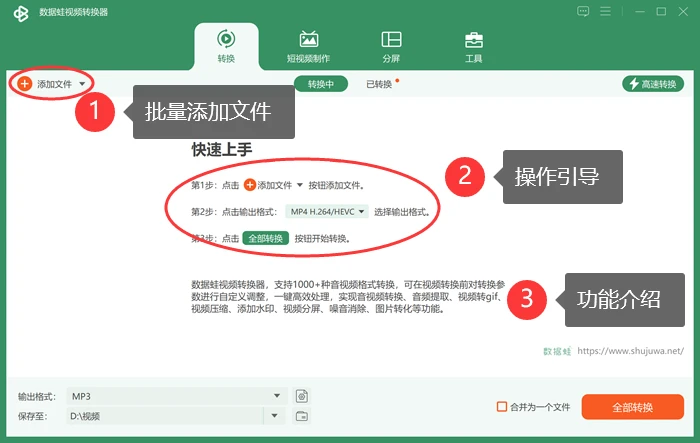
Task: Click the lightning bolt high-speed conversion icon
Action: (634, 84)
